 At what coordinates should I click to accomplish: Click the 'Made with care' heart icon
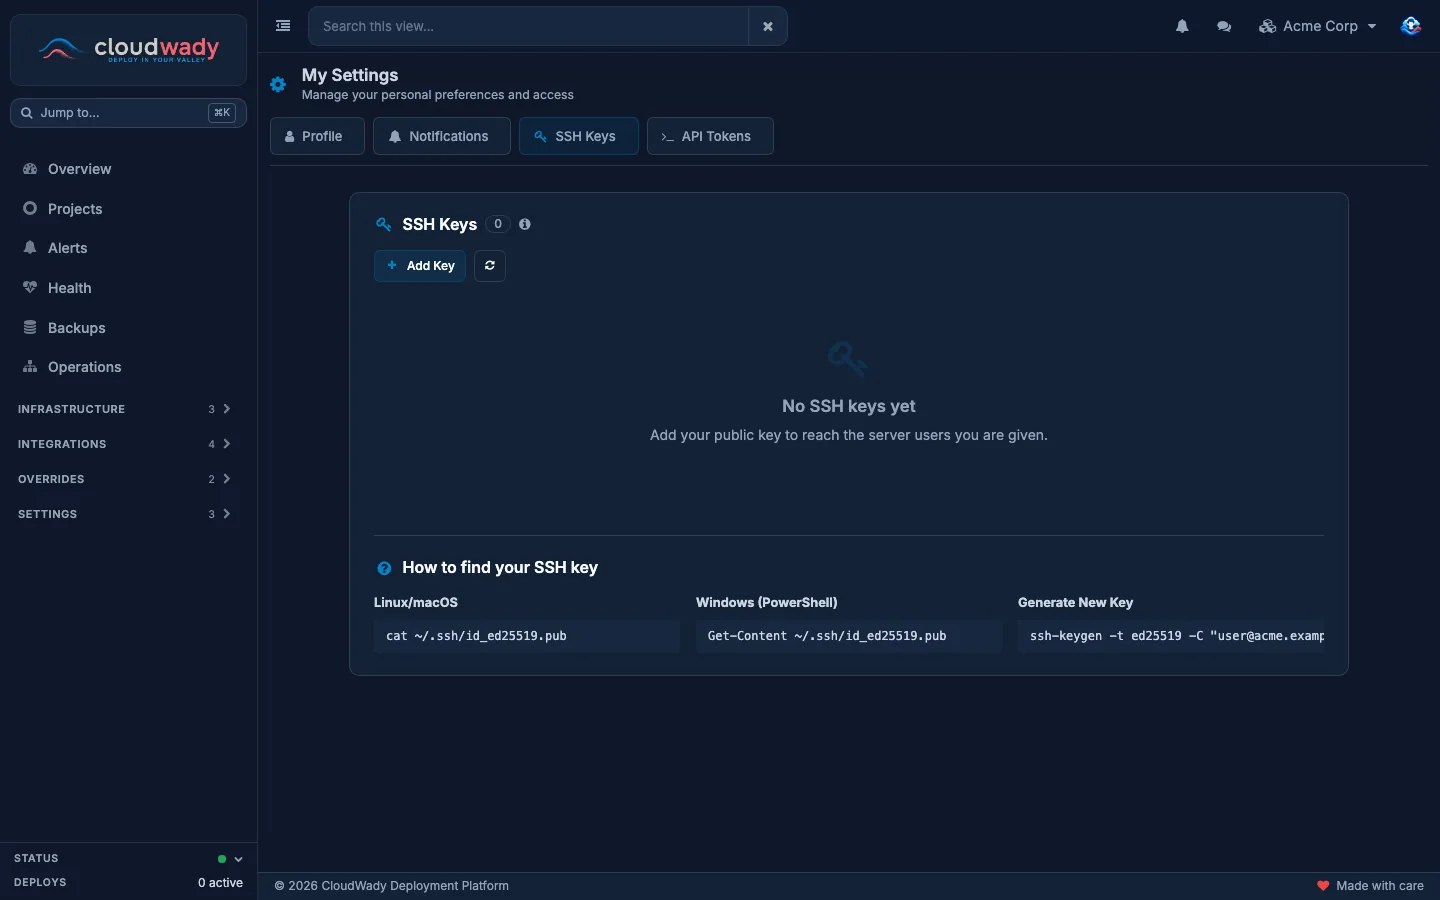[1323, 886]
